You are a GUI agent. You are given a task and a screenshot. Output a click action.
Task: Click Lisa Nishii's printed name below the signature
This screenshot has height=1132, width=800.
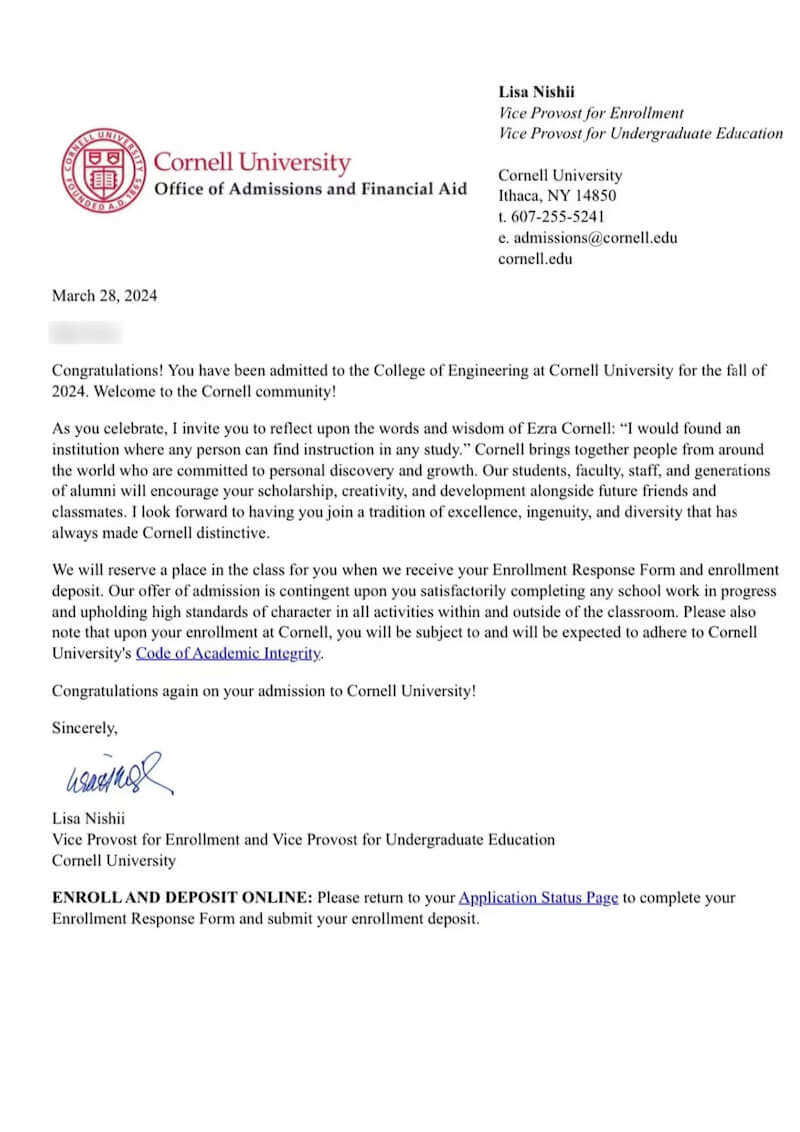click(x=93, y=819)
